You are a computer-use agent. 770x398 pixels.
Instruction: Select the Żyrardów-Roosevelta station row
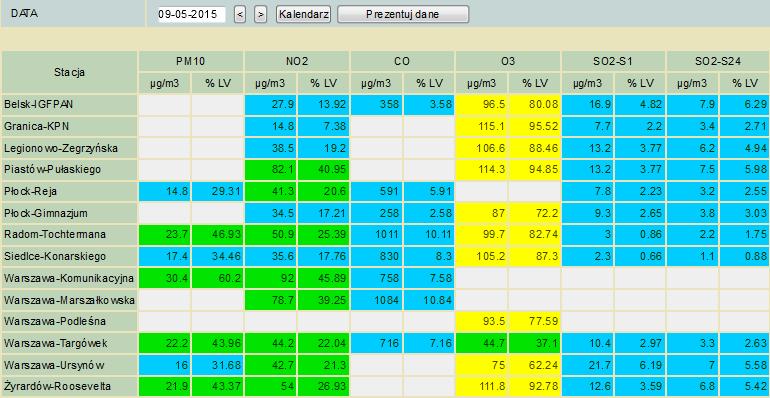[69, 386]
